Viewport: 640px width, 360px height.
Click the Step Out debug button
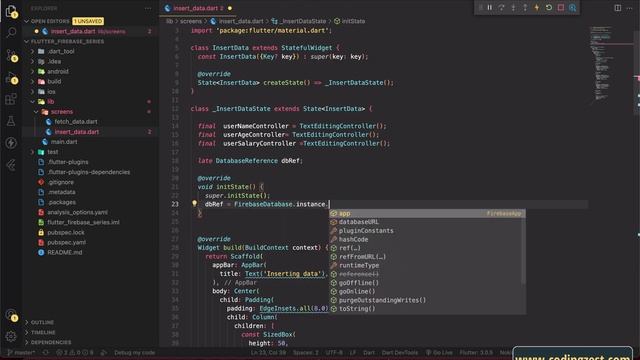(x=525, y=8)
